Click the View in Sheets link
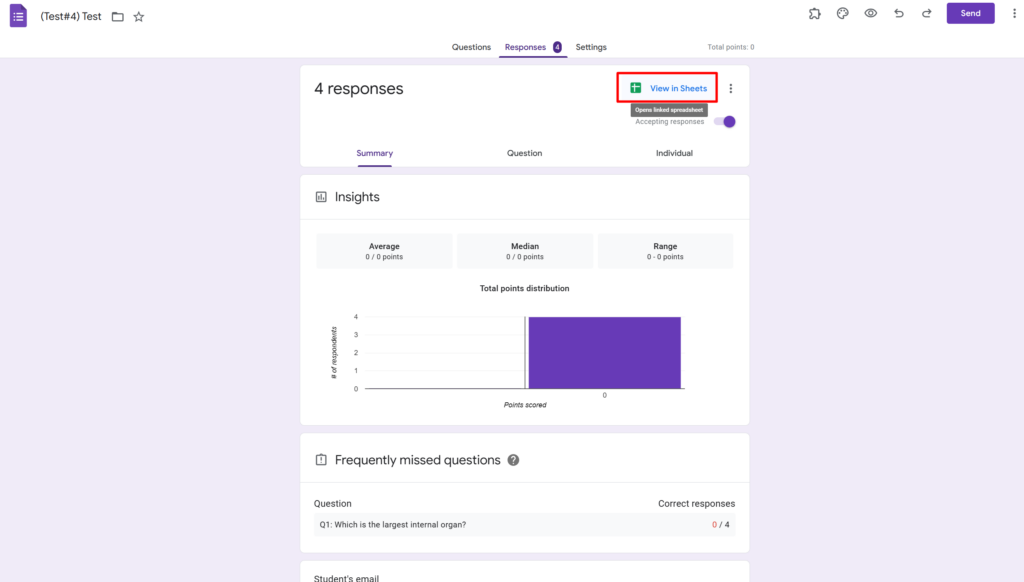1024x582 pixels. click(x=678, y=88)
